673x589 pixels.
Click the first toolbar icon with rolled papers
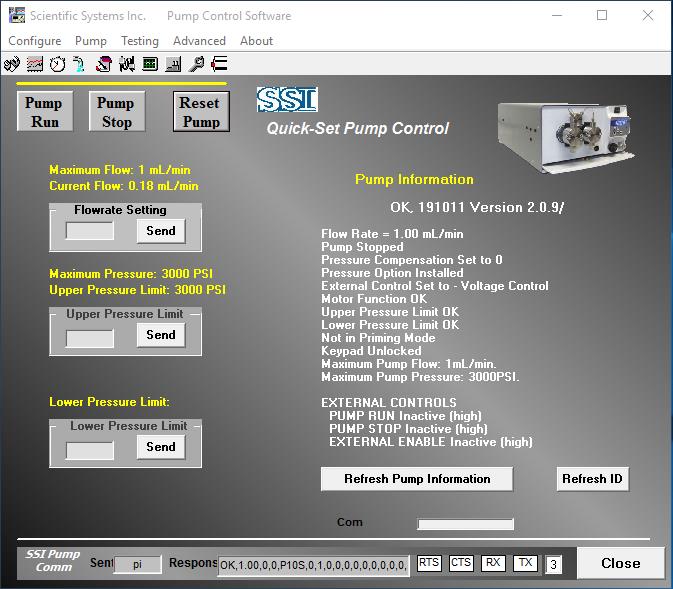pyautogui.click(x=12, y=64)
